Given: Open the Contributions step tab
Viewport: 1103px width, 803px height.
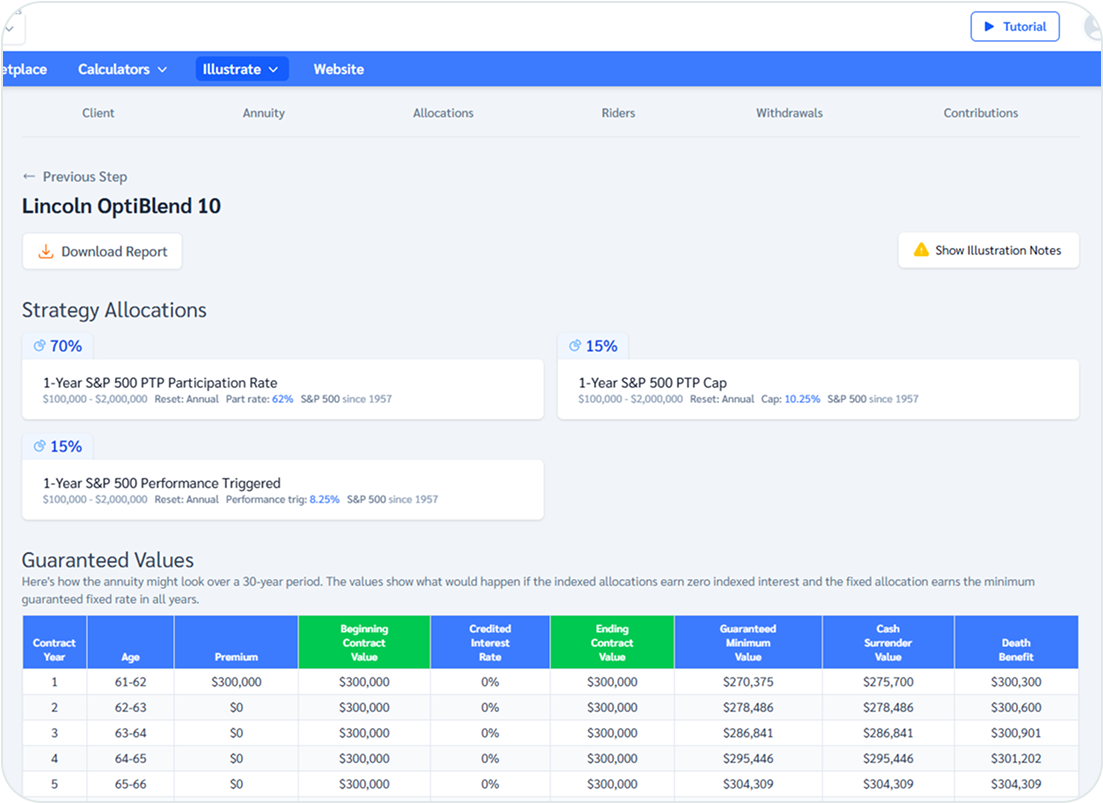Looking at the screenshot, I should click(x=981, y=113).
